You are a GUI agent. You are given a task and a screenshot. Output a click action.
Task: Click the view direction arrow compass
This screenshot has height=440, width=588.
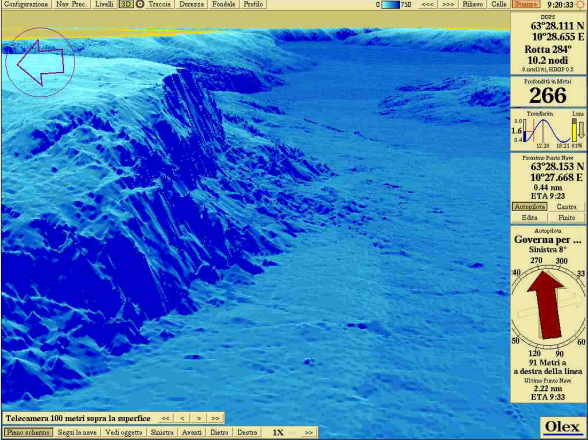pos(40,62)
